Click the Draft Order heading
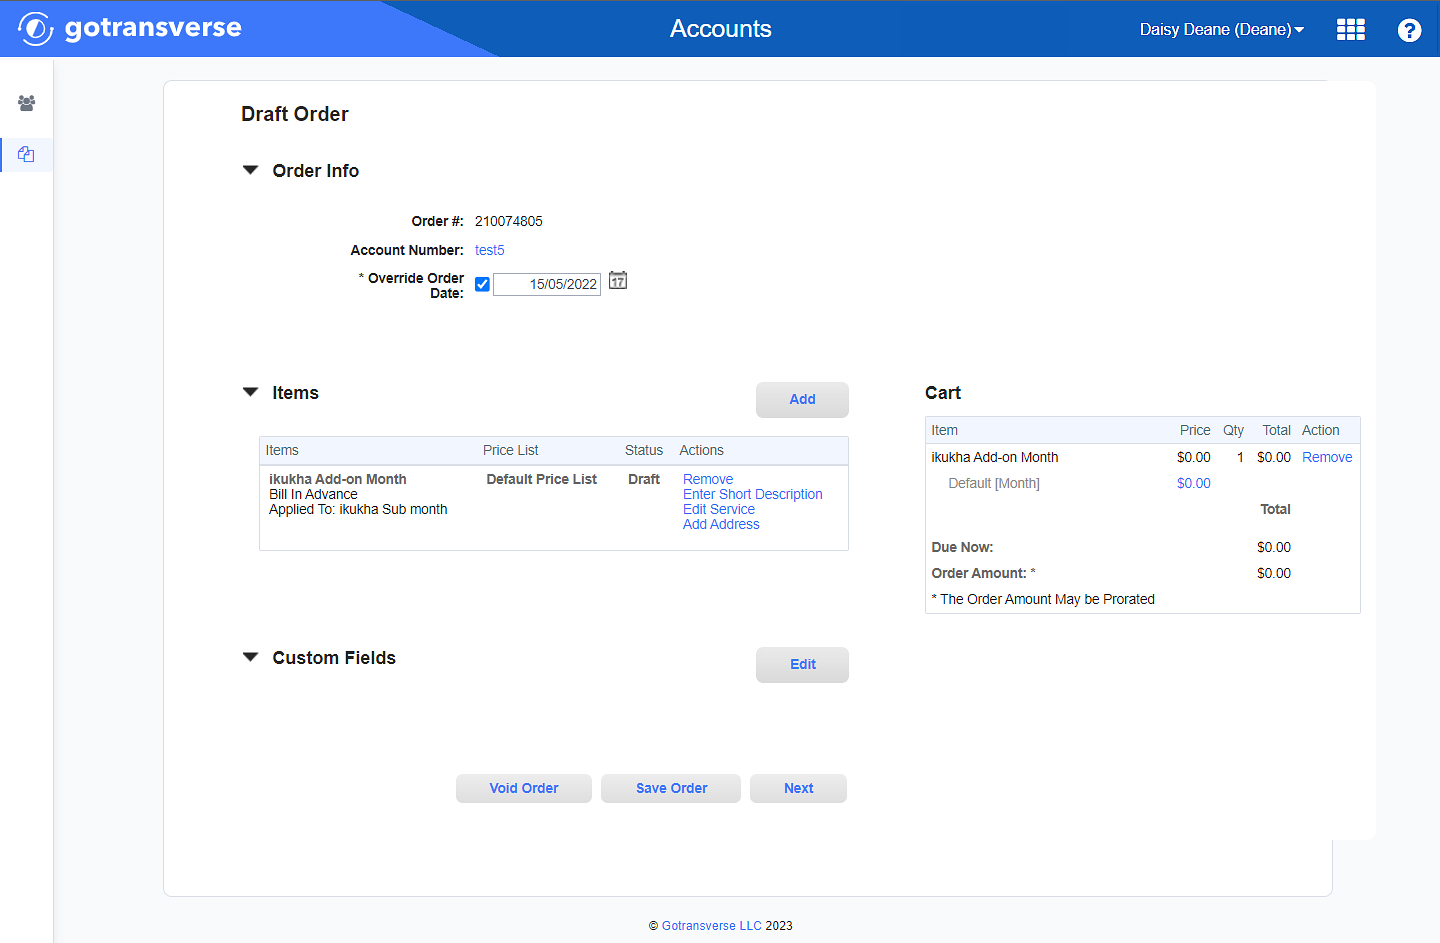 [x=295, y=114]
